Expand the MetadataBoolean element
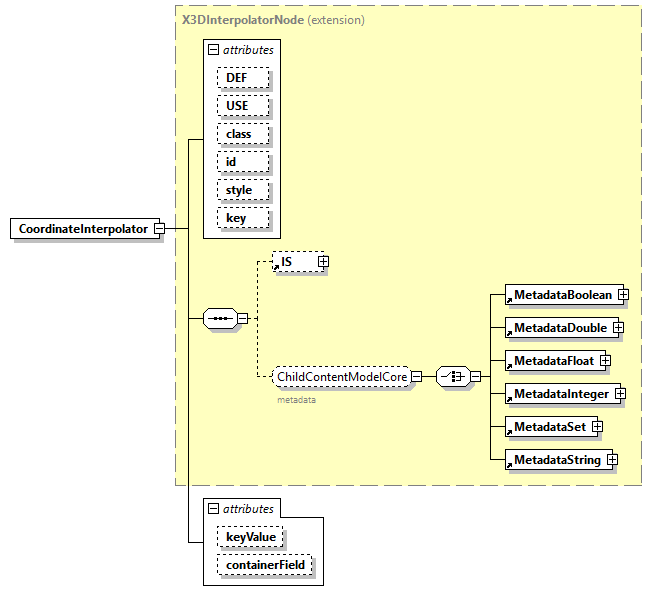This screenshot has height=605, width=652. (x=623, y=295)
